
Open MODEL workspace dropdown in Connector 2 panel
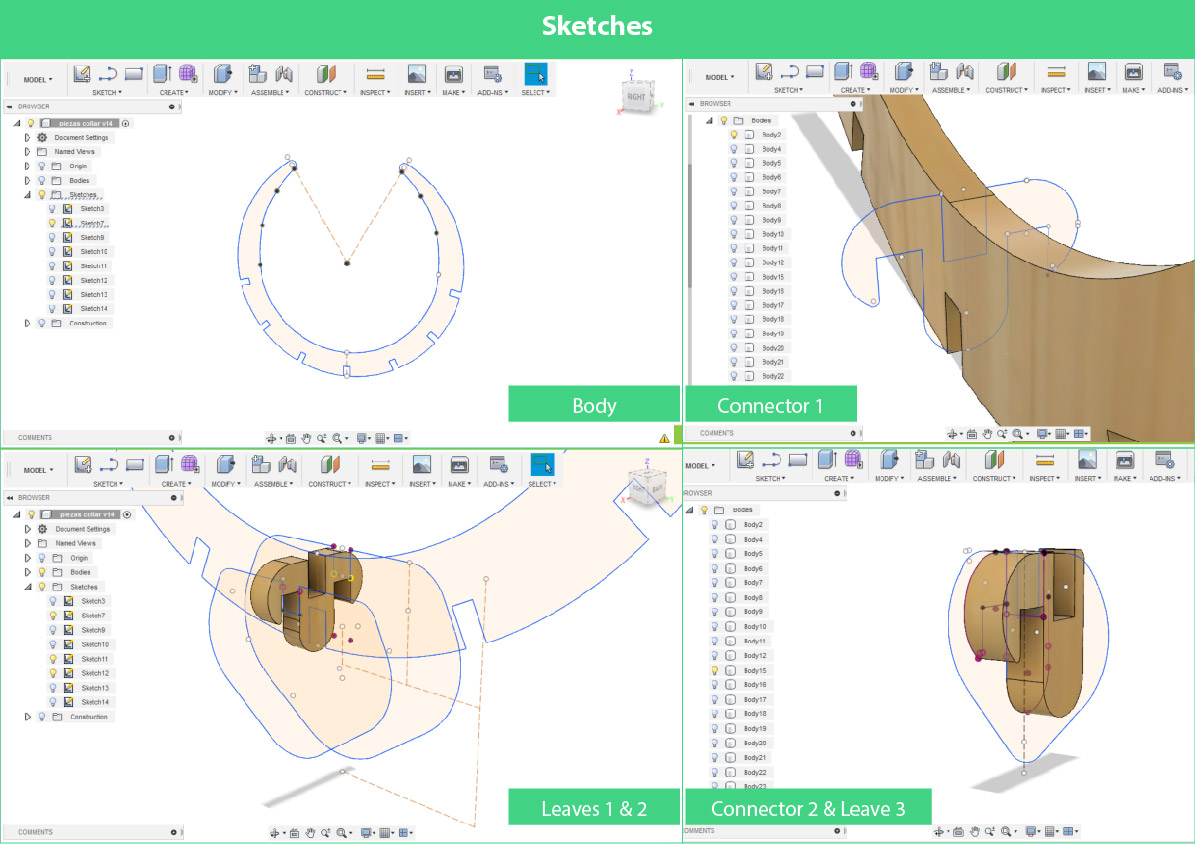coord(700,466)
